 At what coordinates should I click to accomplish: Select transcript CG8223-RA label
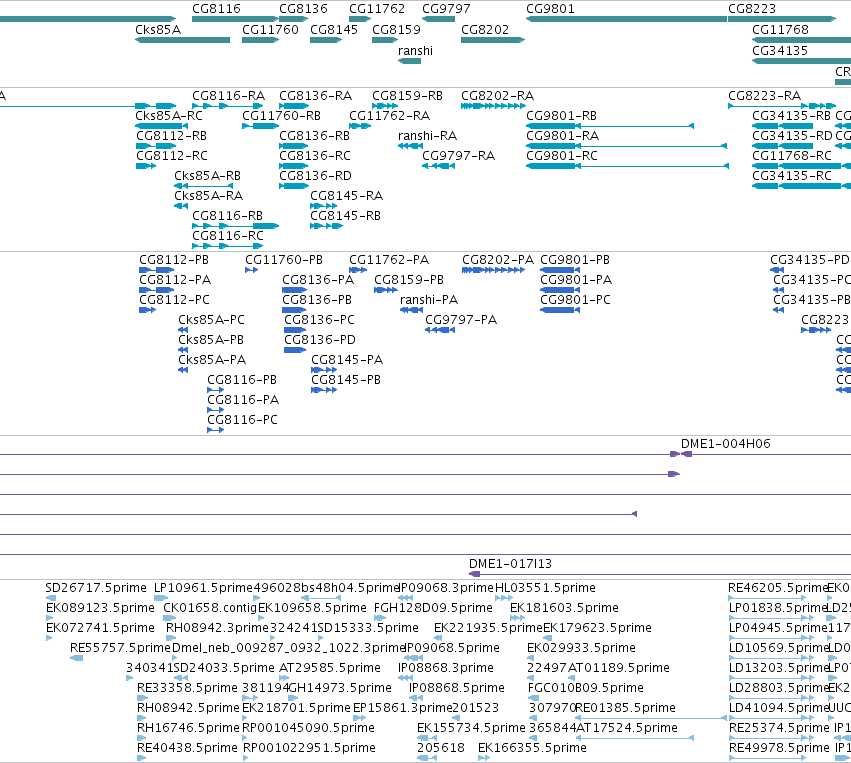765,96
